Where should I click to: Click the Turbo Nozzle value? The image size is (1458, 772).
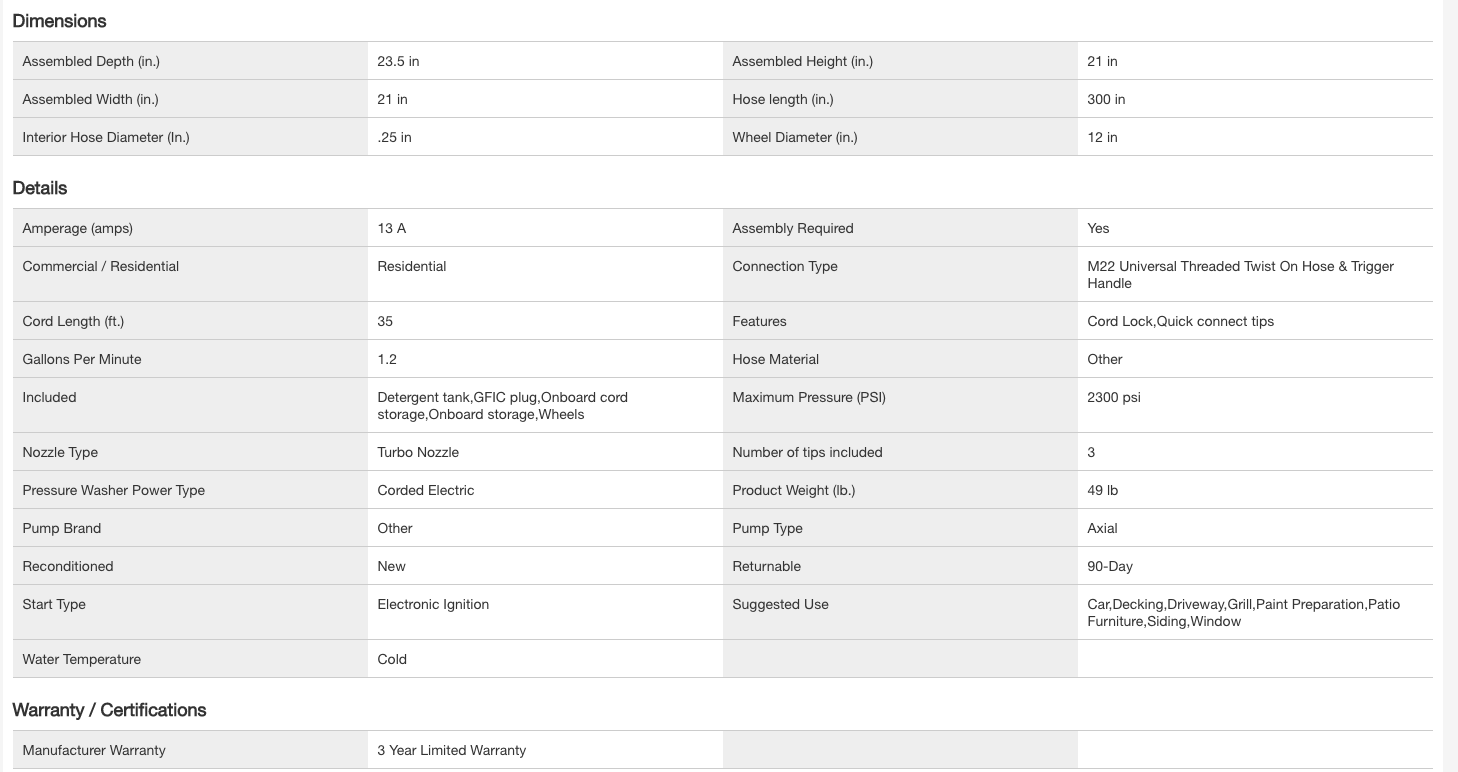[x=418, y=453]
